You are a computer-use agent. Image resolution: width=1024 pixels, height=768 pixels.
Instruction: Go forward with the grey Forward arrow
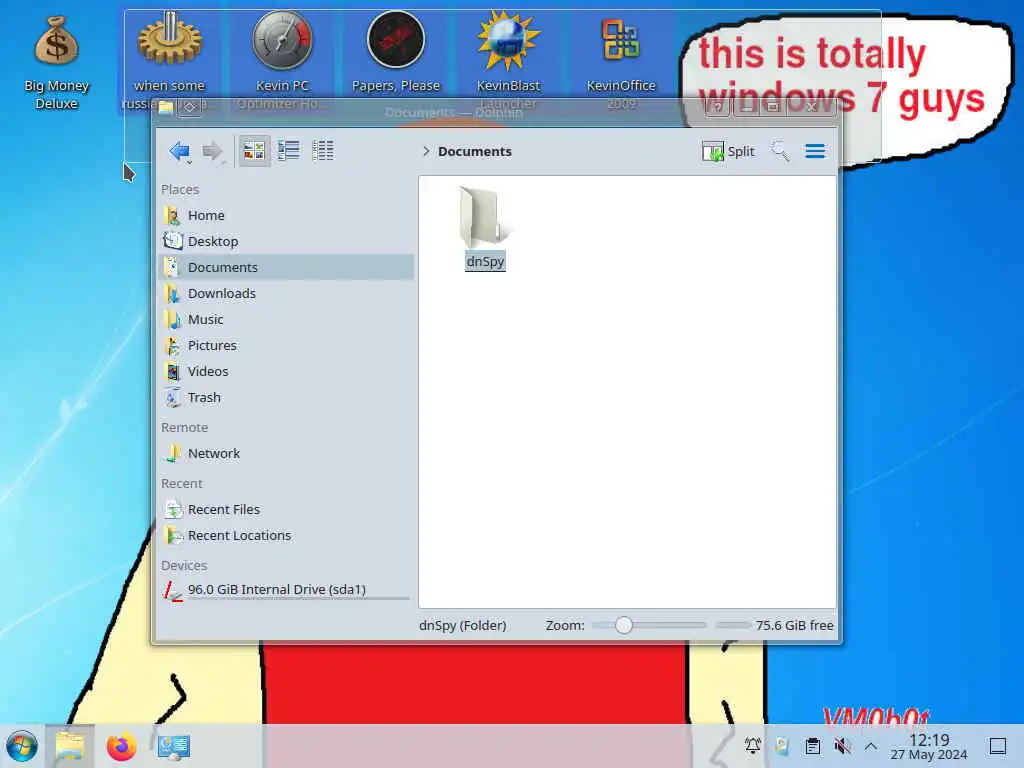click(x=212, y=152)
